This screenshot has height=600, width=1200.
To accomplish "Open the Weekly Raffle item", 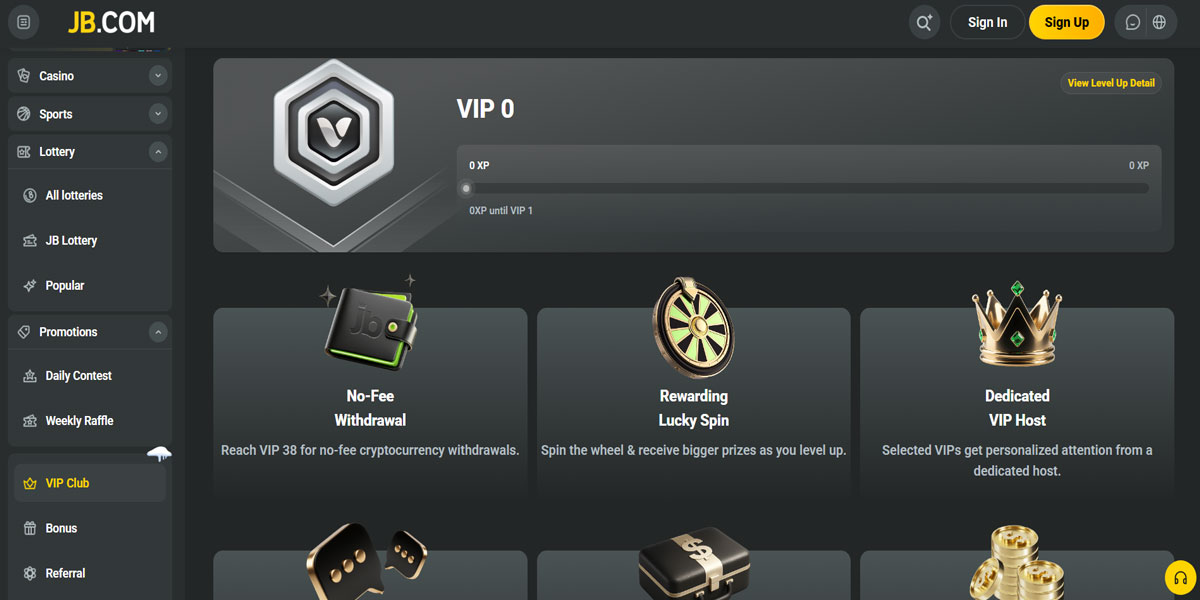I will tap(90, 421).
